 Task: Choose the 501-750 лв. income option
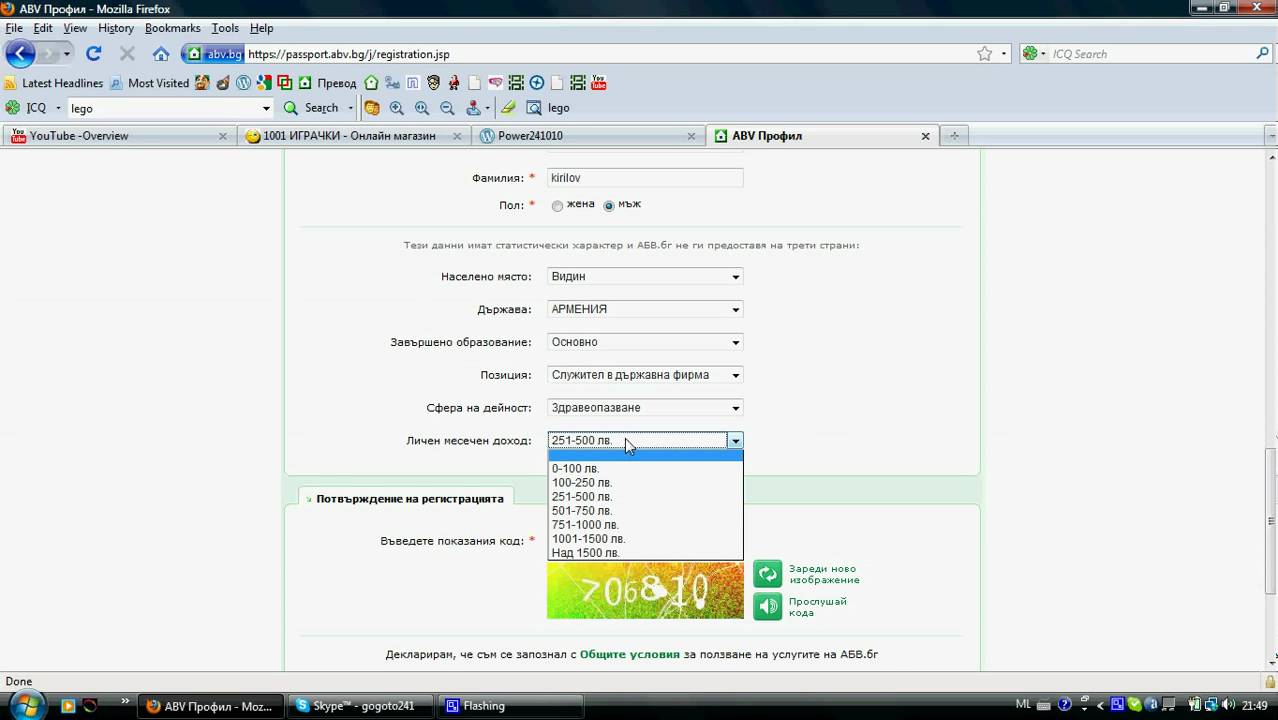click(645, 511)
